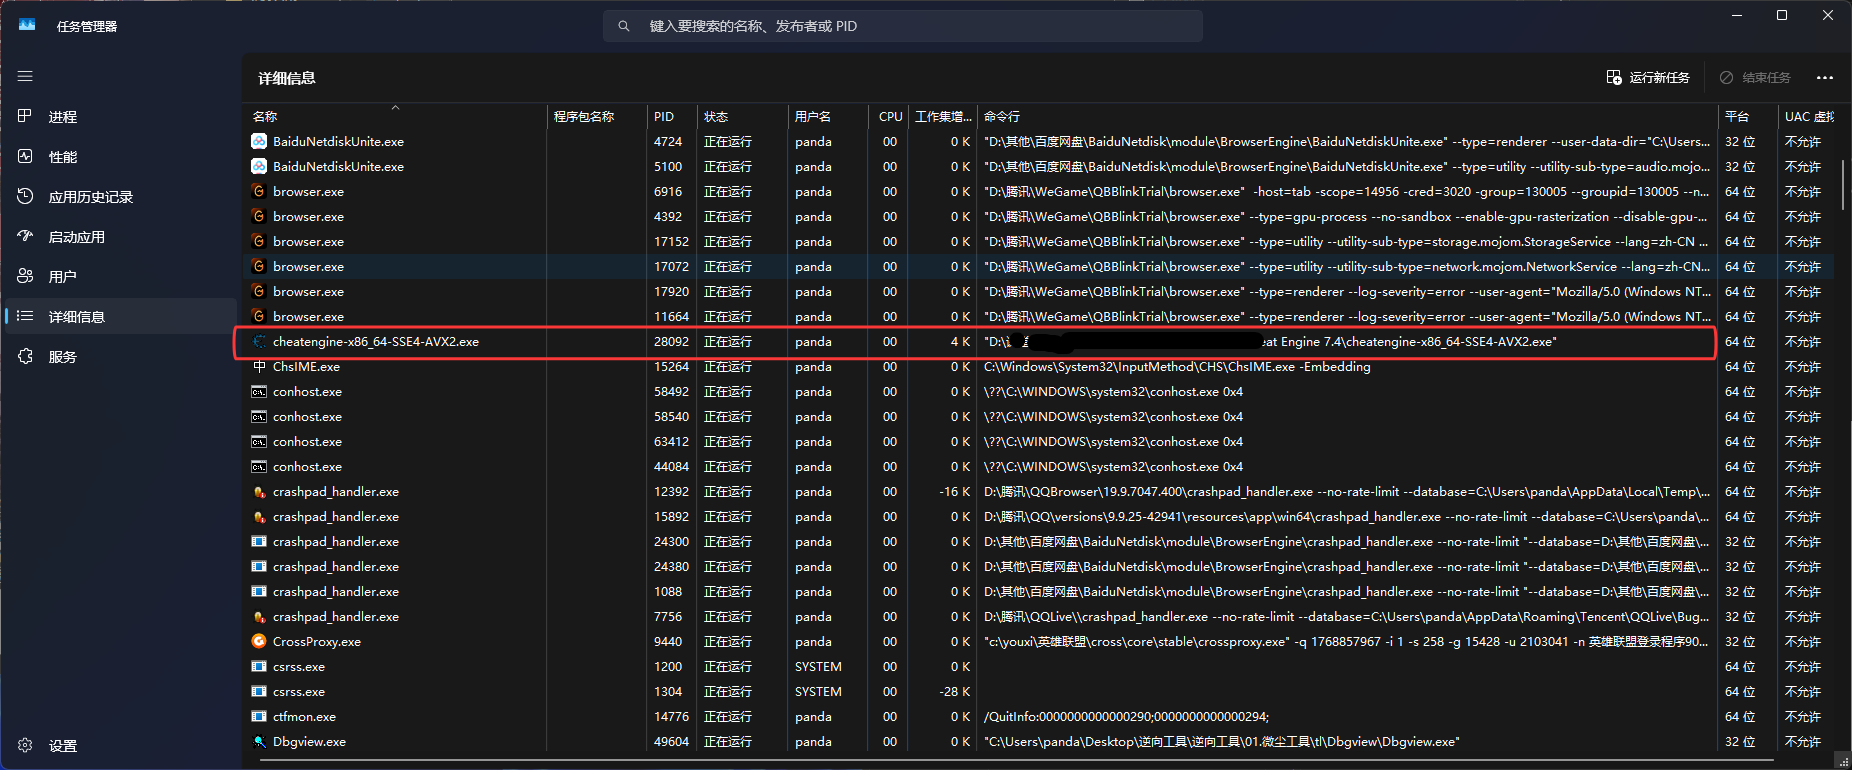Screen dimensions: 1852x770
Task: Select conhost.exe icon with PID 63412
Action: point(259,441)
